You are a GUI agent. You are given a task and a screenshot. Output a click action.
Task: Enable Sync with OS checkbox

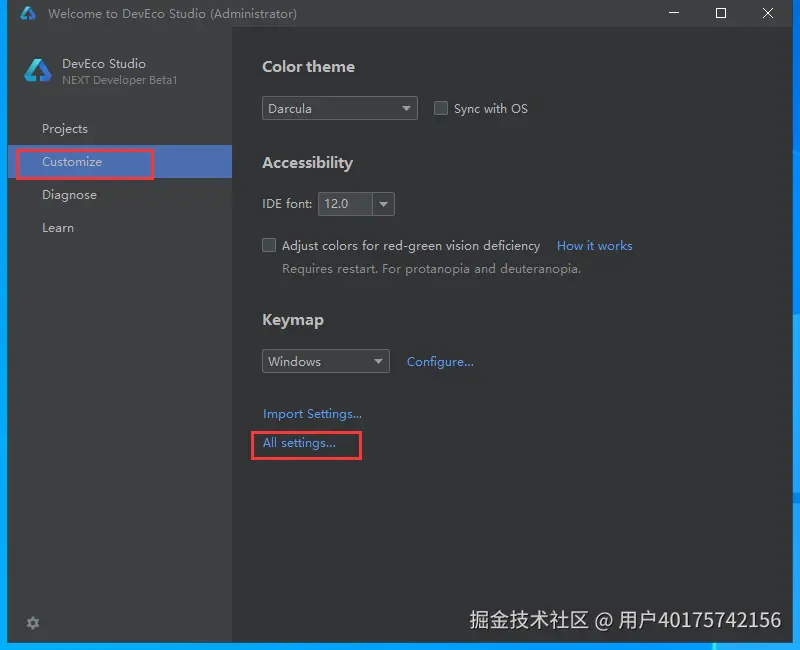[x=441, y=108]
